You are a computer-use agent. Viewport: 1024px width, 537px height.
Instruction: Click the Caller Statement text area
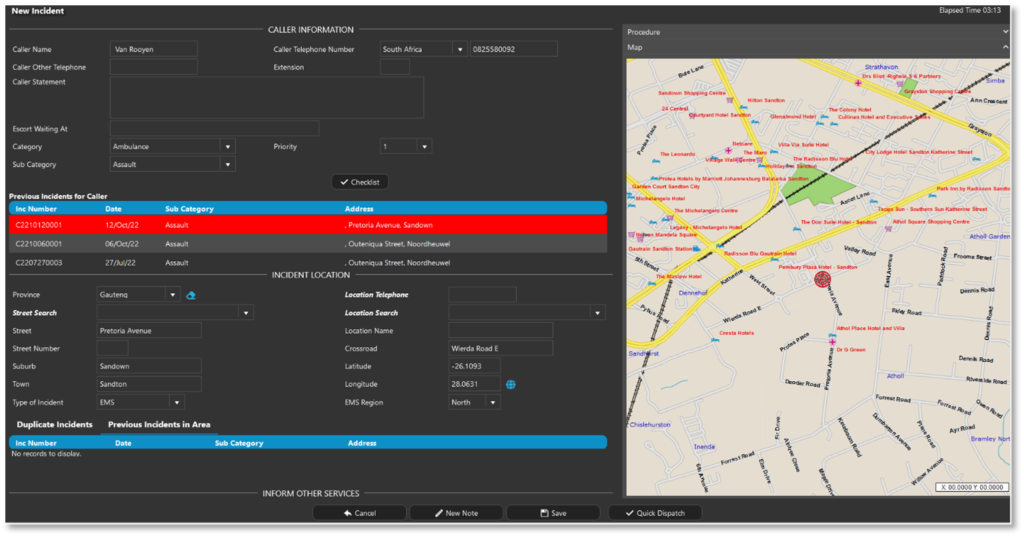266,97
